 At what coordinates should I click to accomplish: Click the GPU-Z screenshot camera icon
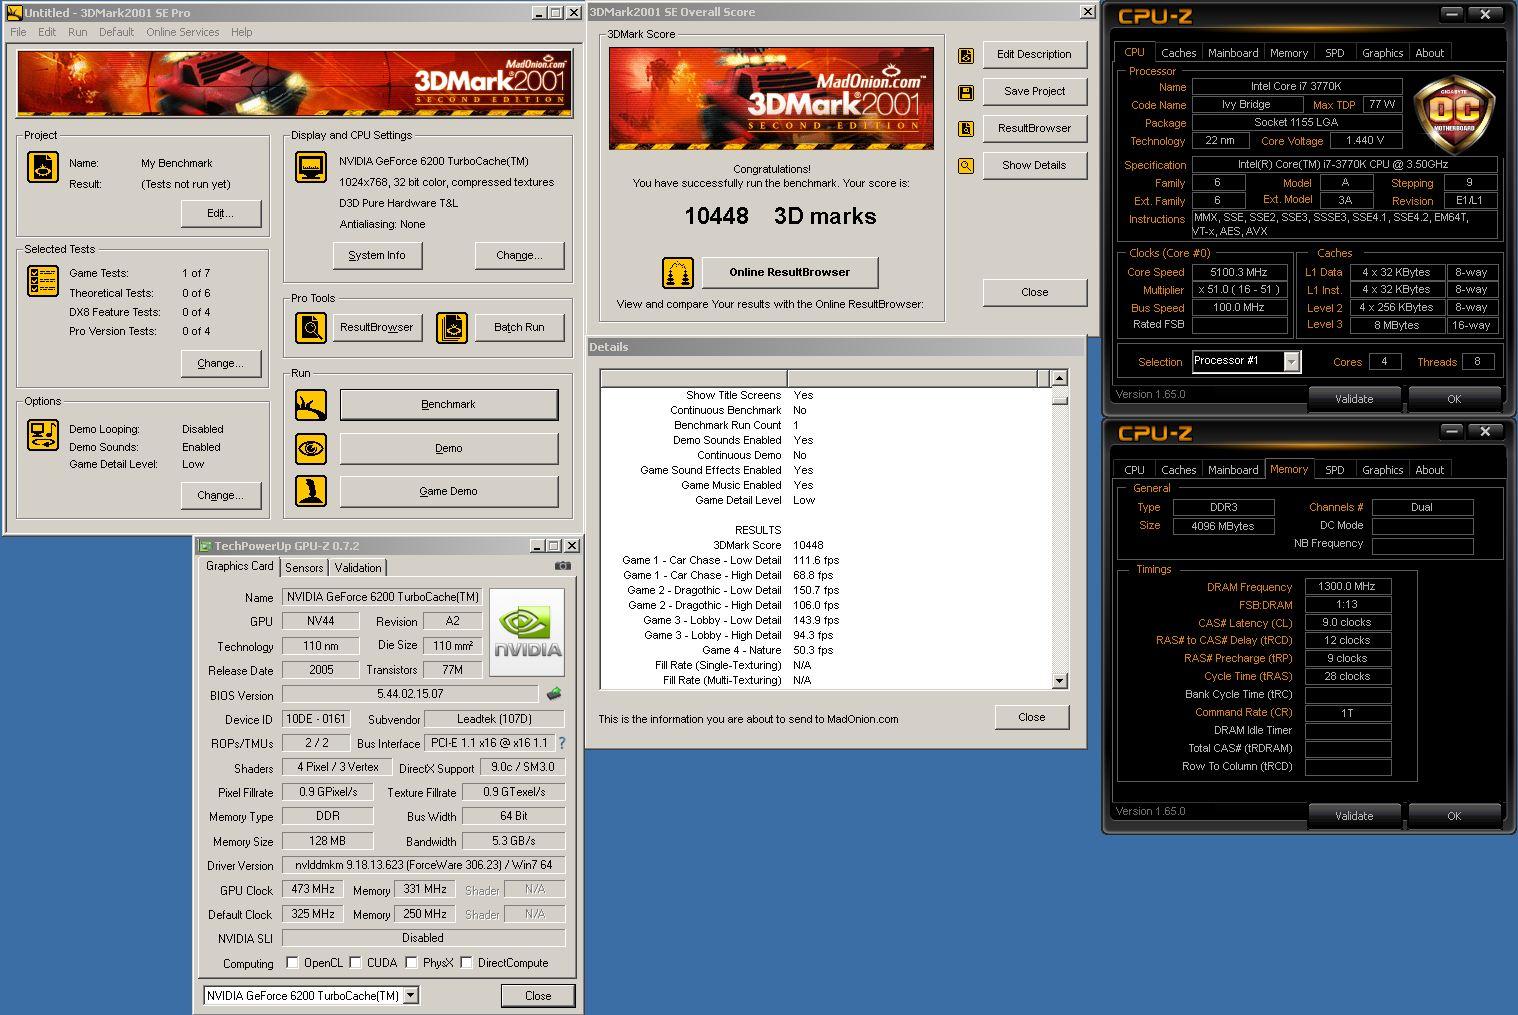pos(563,566)
